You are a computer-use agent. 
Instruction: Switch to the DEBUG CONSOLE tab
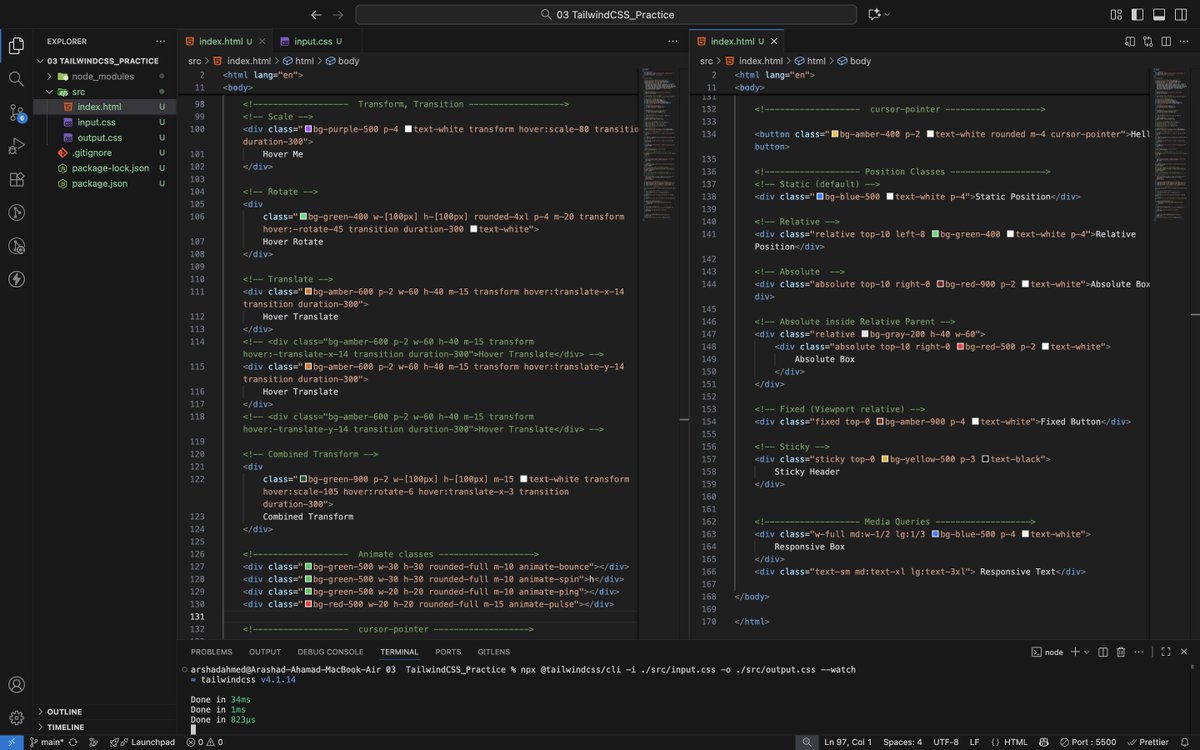[x=331, y=651]
